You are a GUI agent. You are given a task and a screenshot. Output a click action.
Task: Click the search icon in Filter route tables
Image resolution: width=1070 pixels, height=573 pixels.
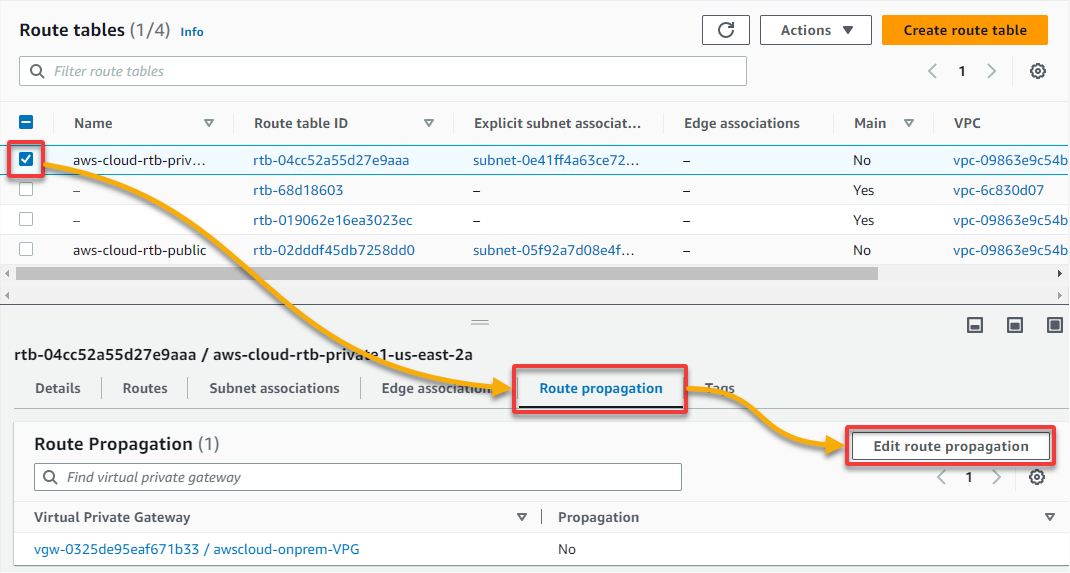tap(37, 71)
